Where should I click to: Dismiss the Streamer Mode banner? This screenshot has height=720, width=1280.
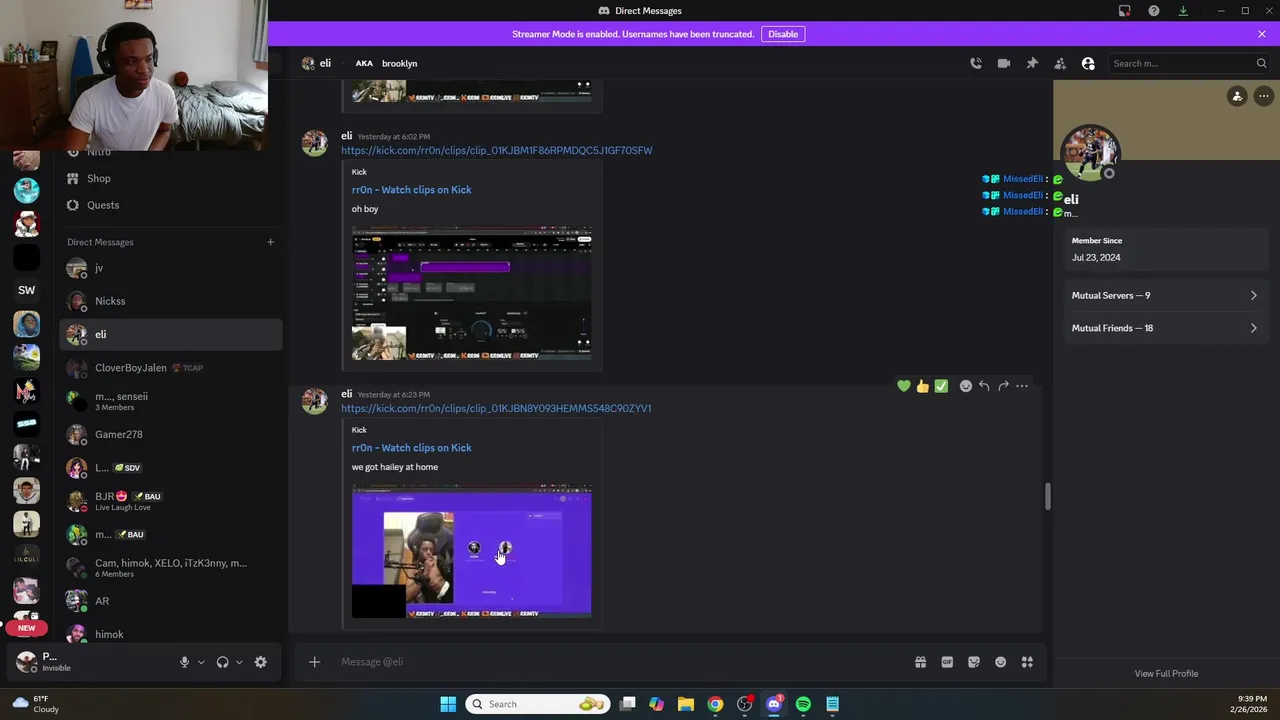[x=1262, y=34]
